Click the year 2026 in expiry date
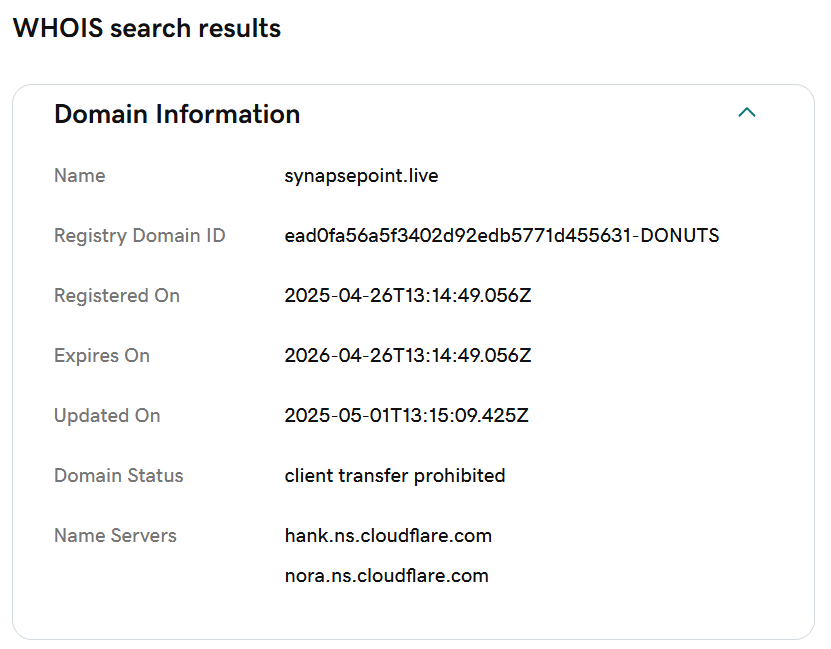 pyautogui.click(x=307, y=355)
